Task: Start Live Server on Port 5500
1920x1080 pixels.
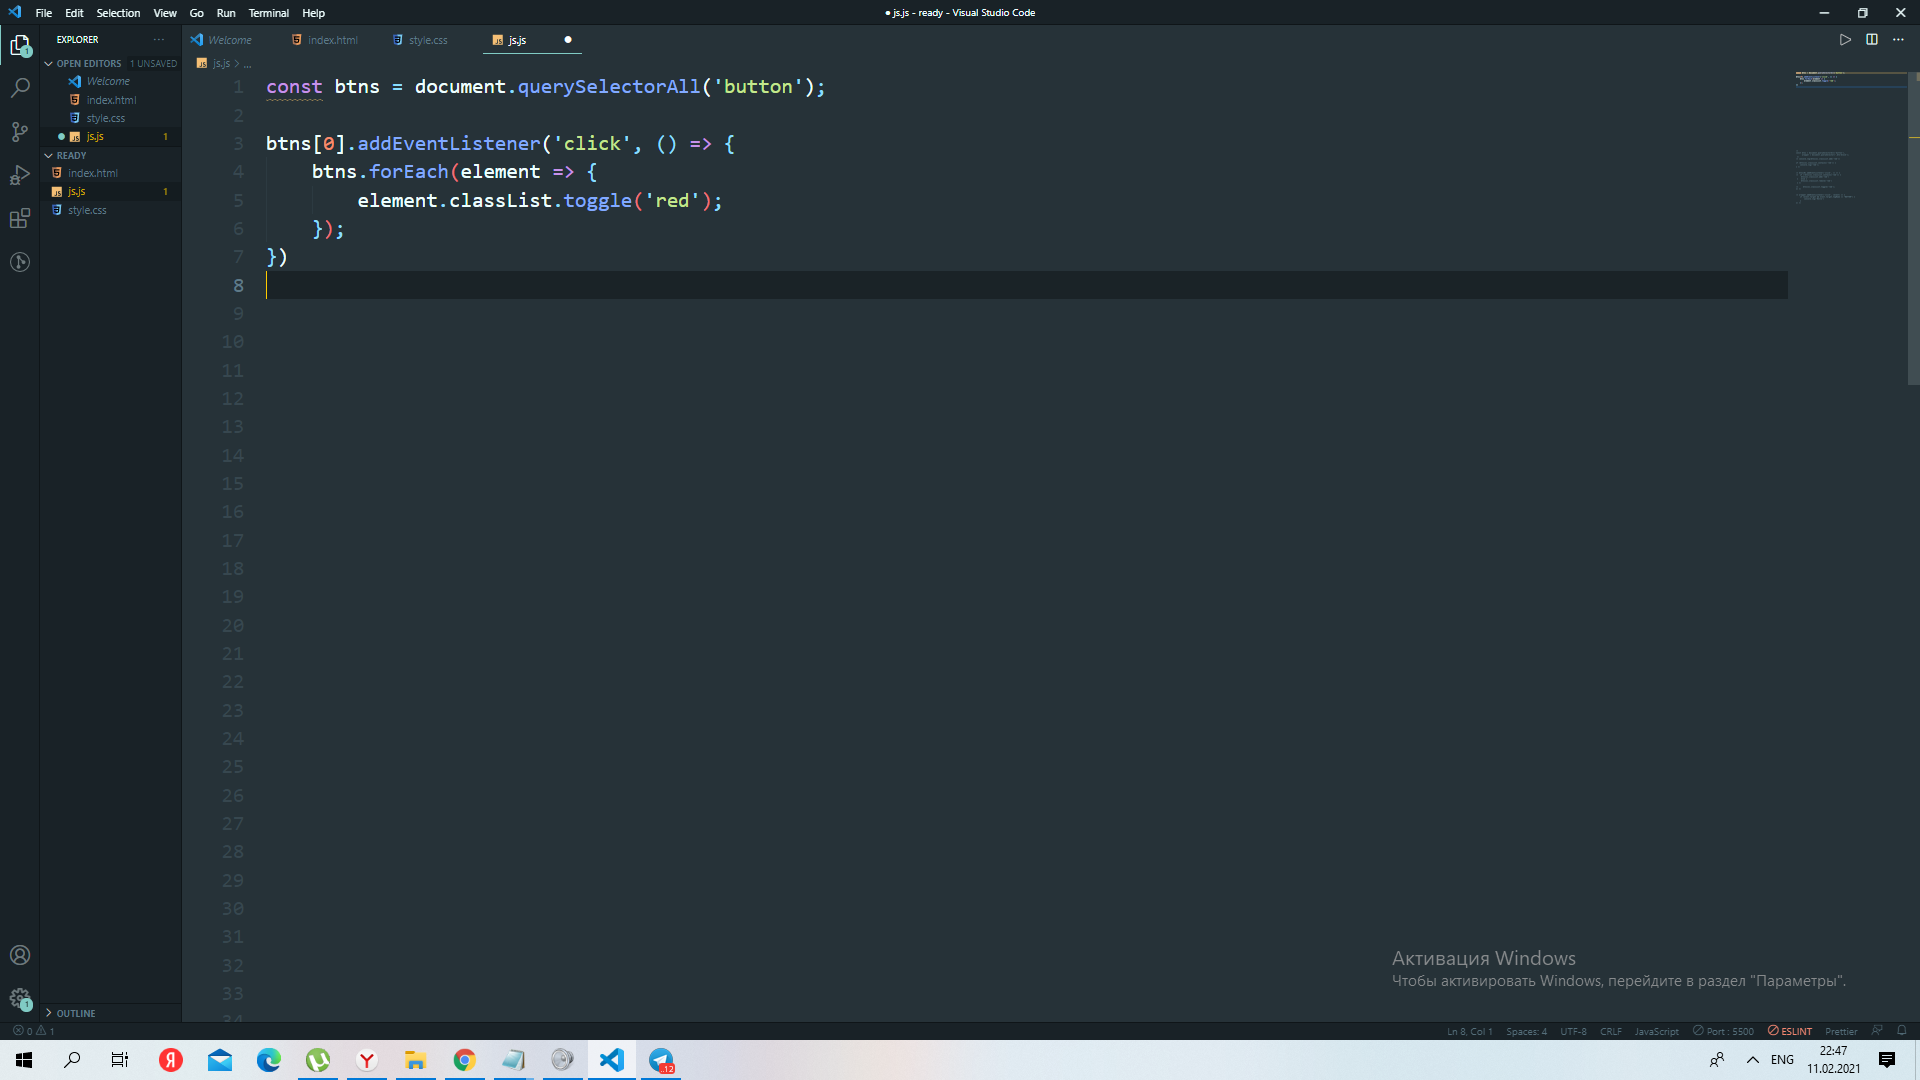Action: 1723,1031
